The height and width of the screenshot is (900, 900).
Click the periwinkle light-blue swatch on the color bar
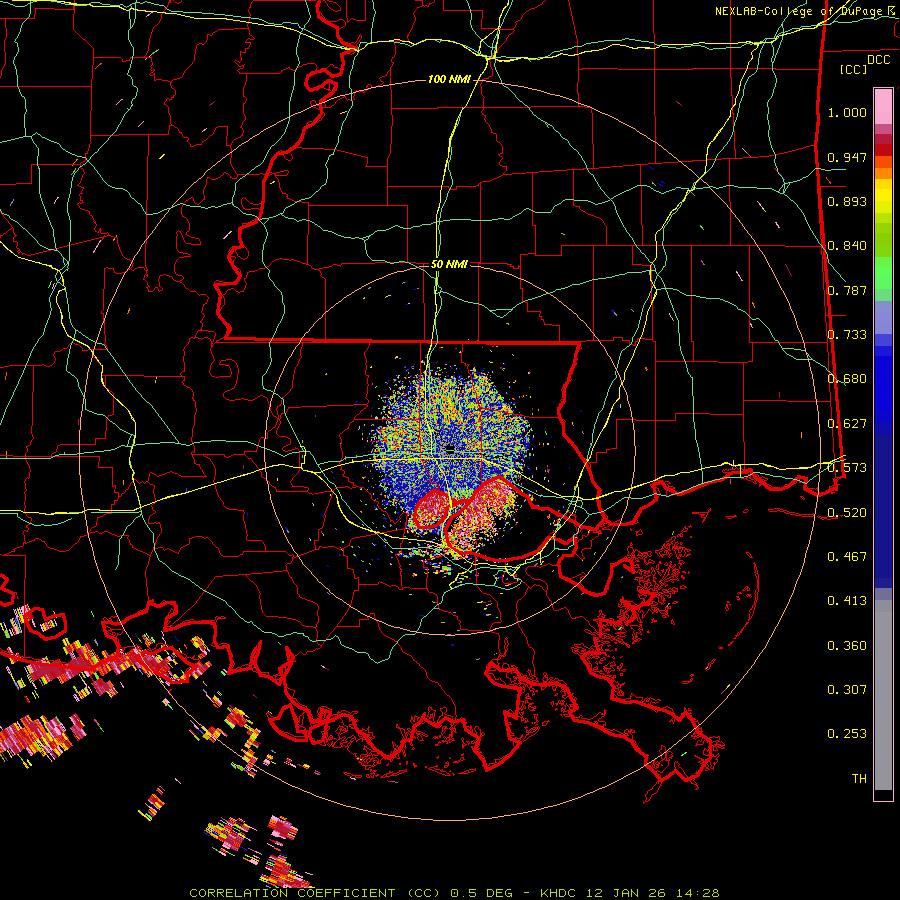click(883, 317)
